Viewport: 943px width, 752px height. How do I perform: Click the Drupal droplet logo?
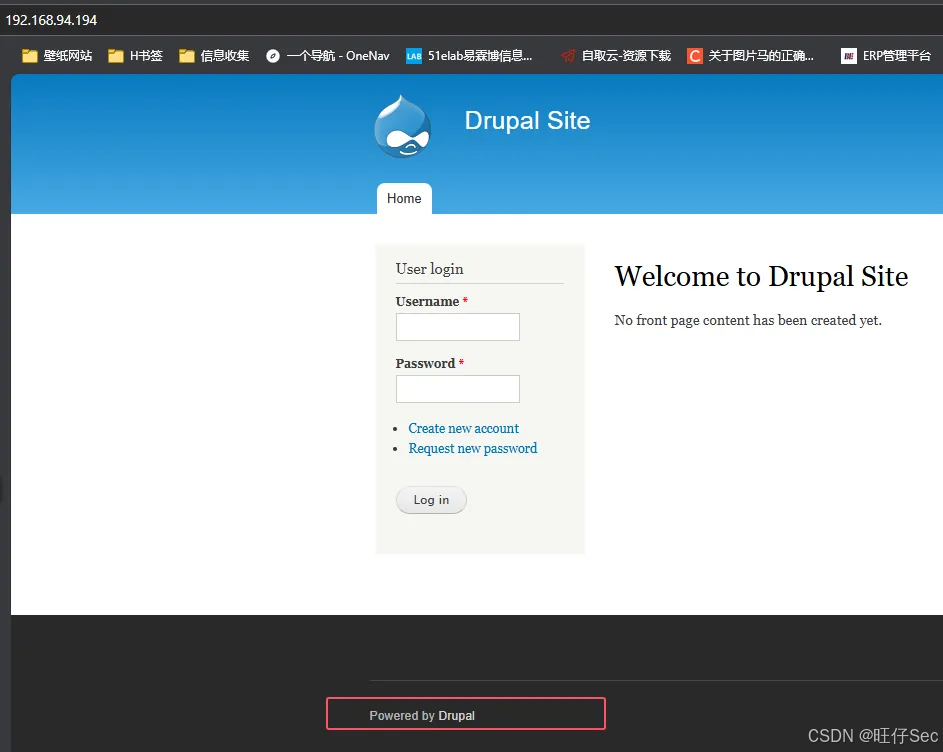pos(402,126)
